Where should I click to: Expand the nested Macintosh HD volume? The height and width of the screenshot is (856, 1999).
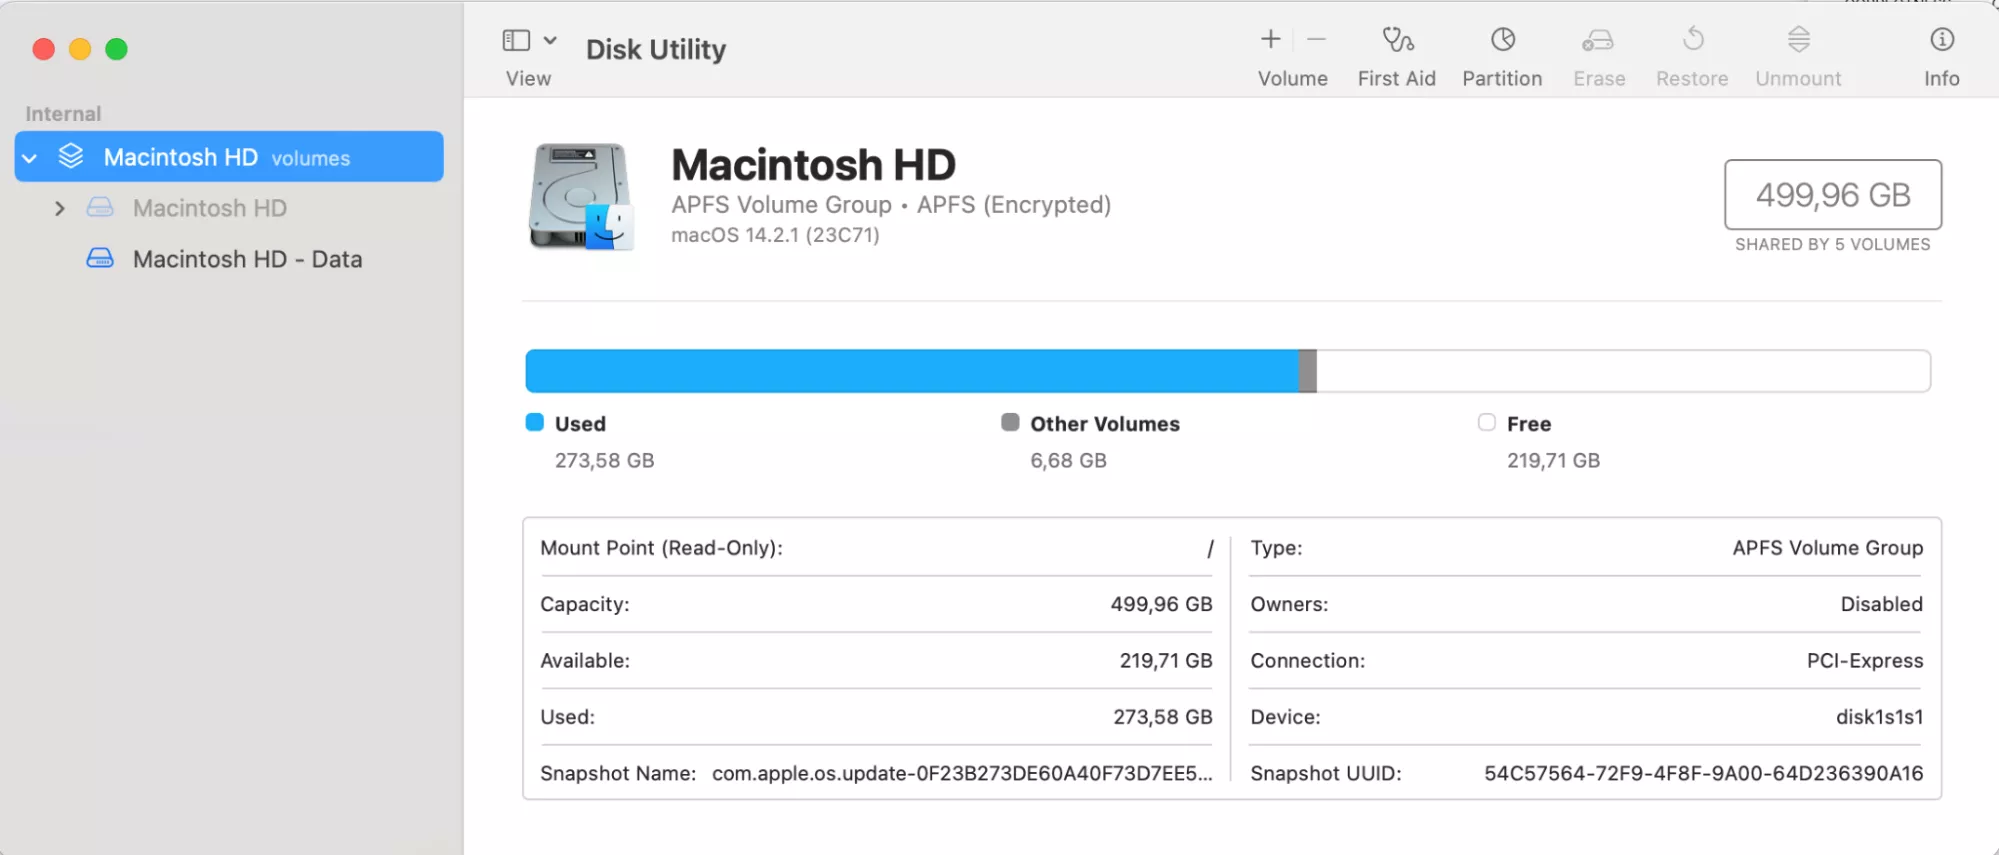click(60, 208)
